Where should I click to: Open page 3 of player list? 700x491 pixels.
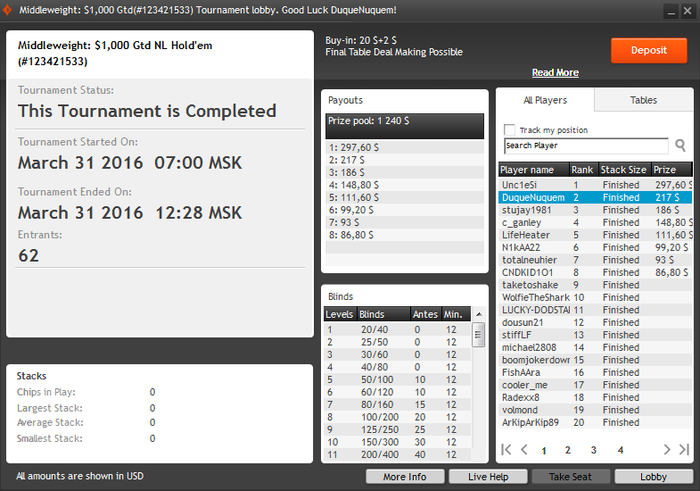[x=593, y=450]
